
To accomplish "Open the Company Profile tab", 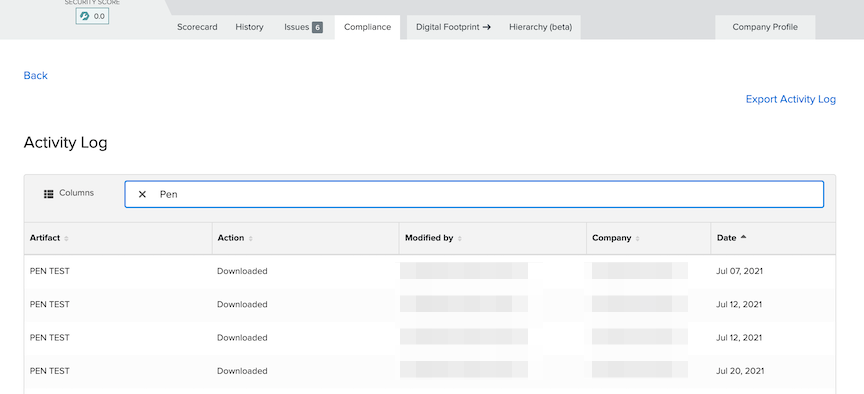I will tap(765, 27).
